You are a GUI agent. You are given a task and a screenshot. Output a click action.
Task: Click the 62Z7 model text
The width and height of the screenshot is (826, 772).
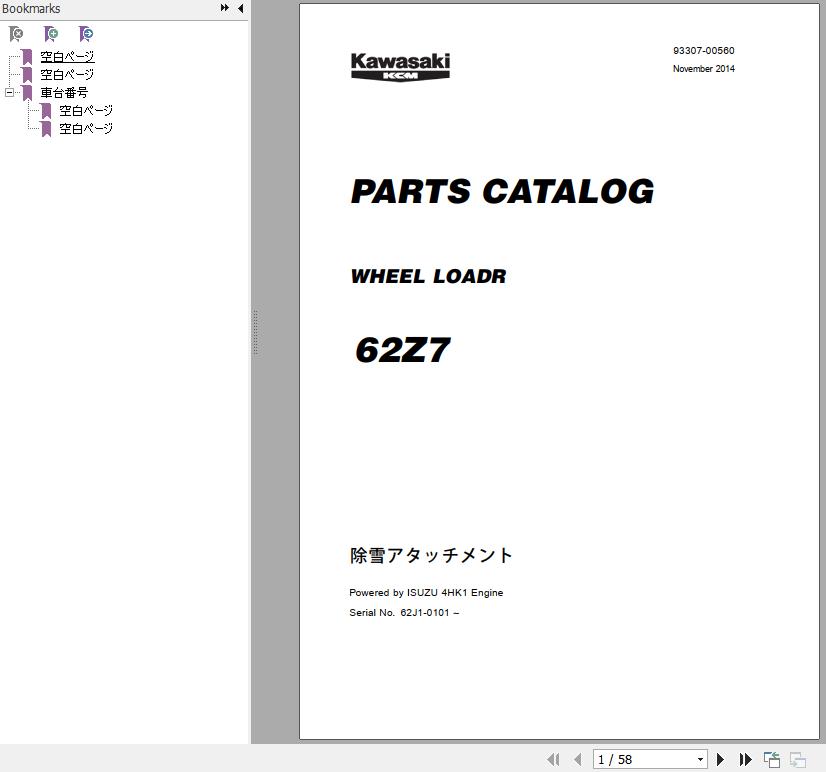(403, 349)
